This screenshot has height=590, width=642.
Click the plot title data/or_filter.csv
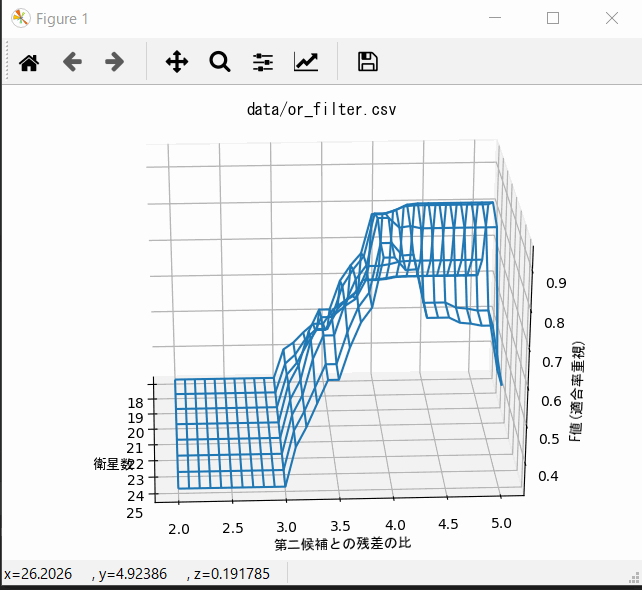pos(321,109)
